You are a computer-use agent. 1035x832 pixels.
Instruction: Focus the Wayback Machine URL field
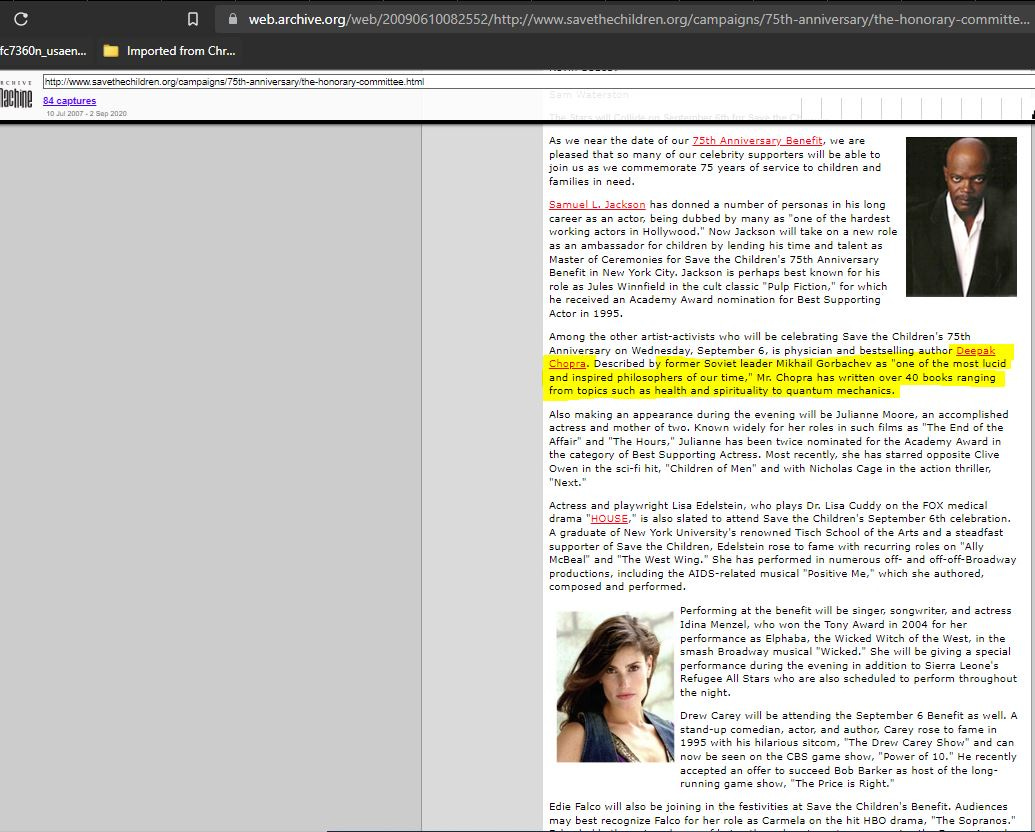[x=539, y=82]
